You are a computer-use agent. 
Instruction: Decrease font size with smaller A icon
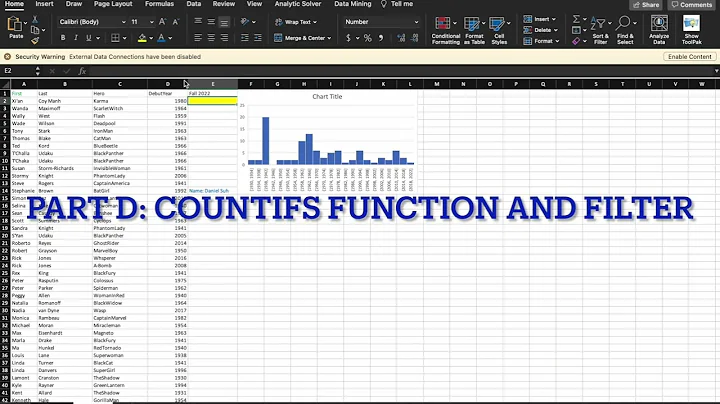pyautogui.click(x=175, y=22)
